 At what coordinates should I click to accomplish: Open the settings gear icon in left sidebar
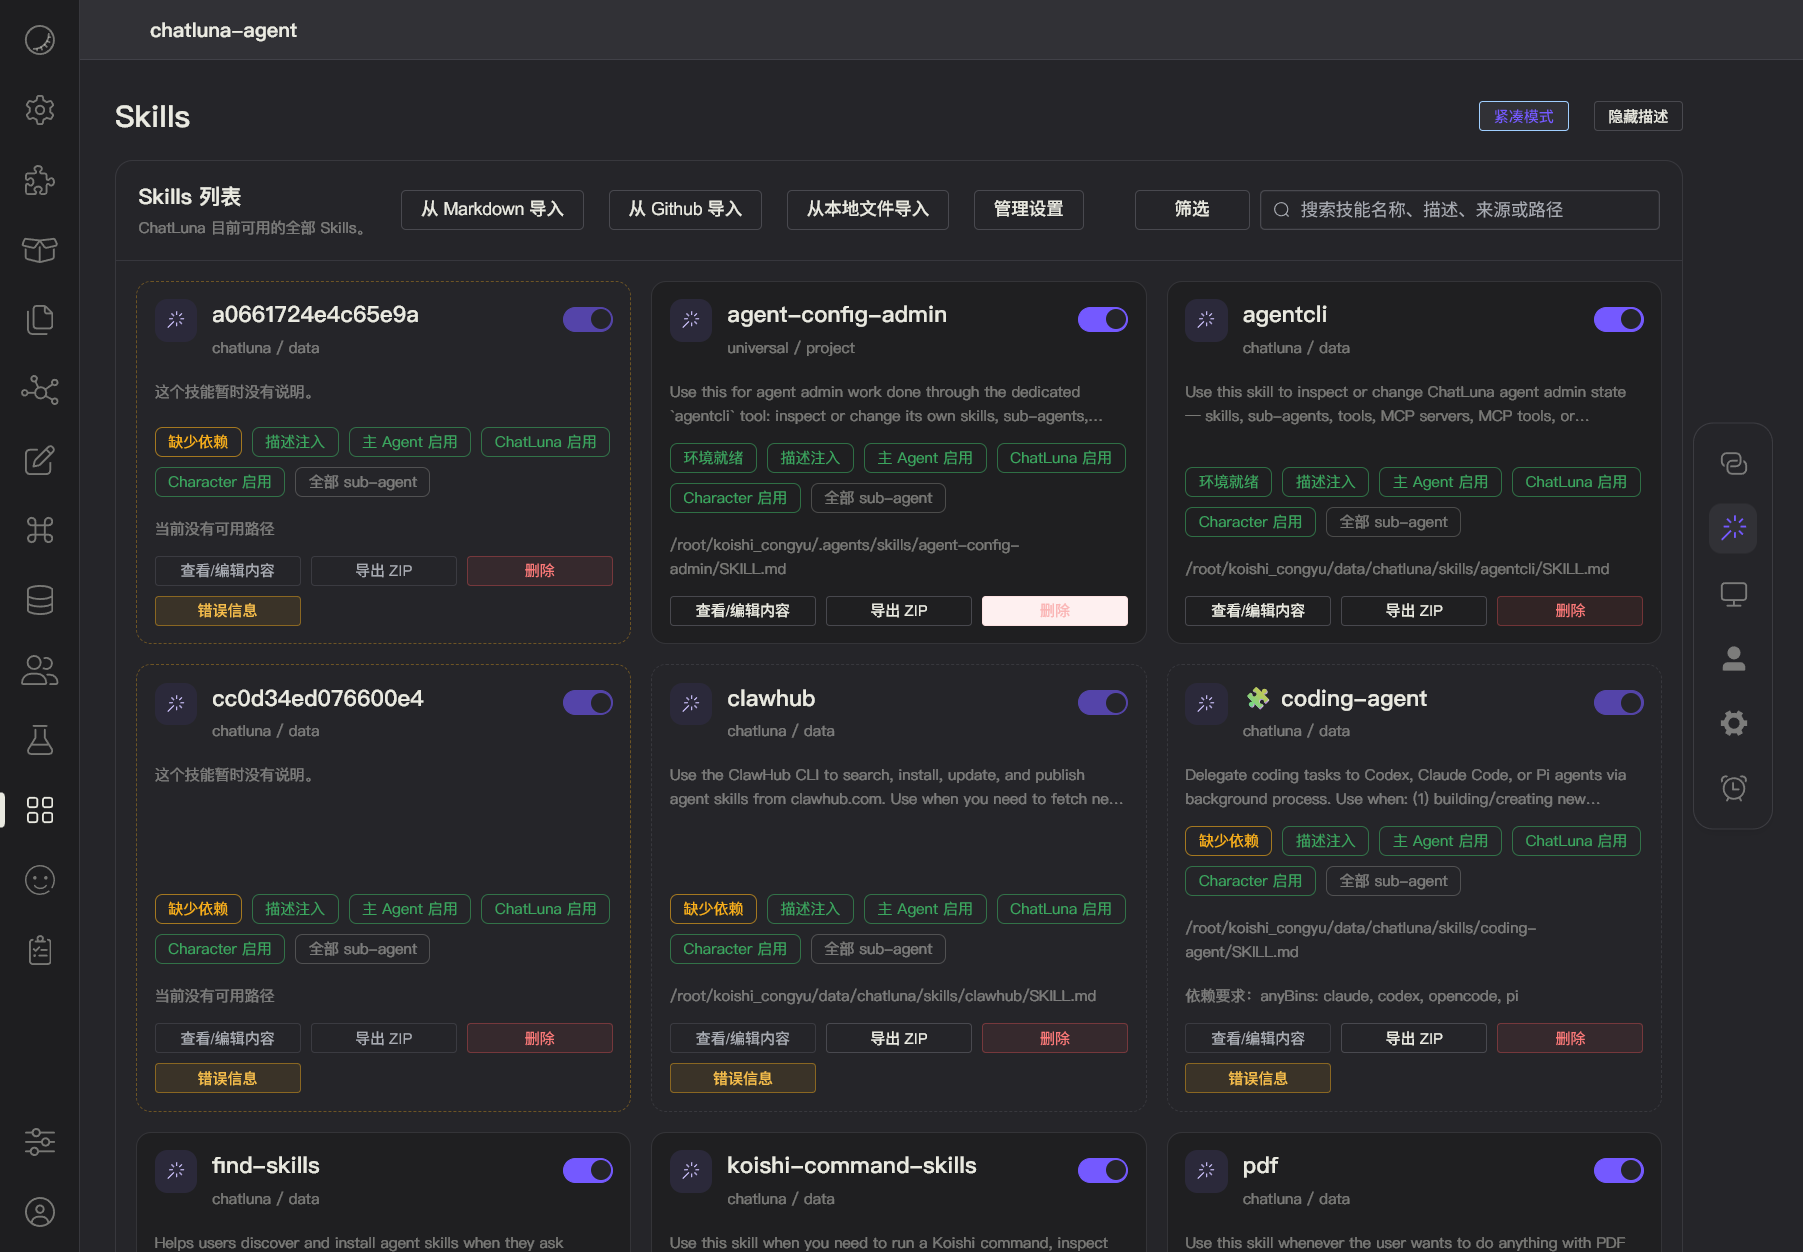pyautogui.click(x=40, y=110)
